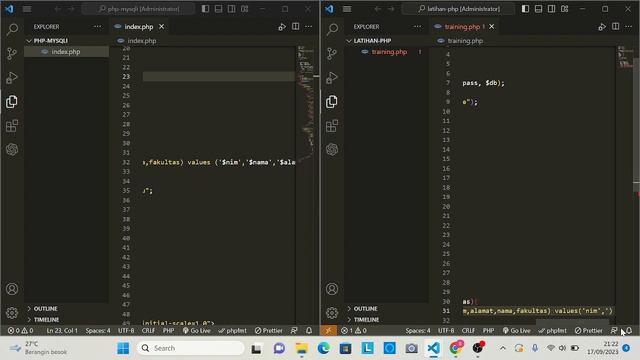The image size is (640, 360).
Task: Toggle secondary sidebar in right window
Action: click(x=551, y=9)
